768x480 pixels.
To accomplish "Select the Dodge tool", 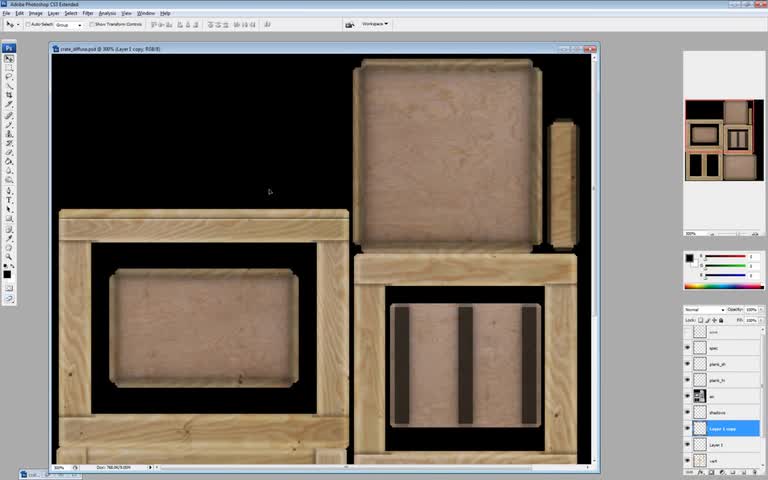I will [x=9, y=179].
